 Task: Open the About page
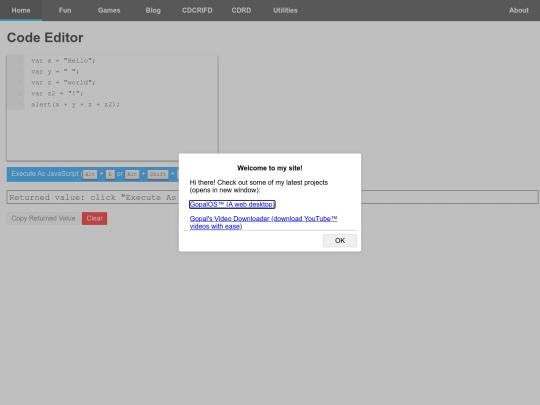click(x=519, y=10)
